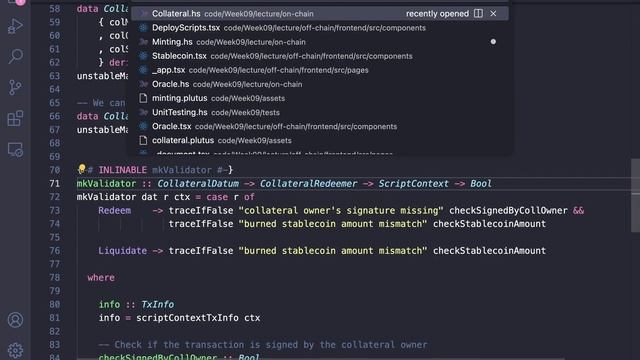This screenshot has height=360, width=640.
Task: Click checkSignedByCollOwner on line 73
Action: pos(508,211)
